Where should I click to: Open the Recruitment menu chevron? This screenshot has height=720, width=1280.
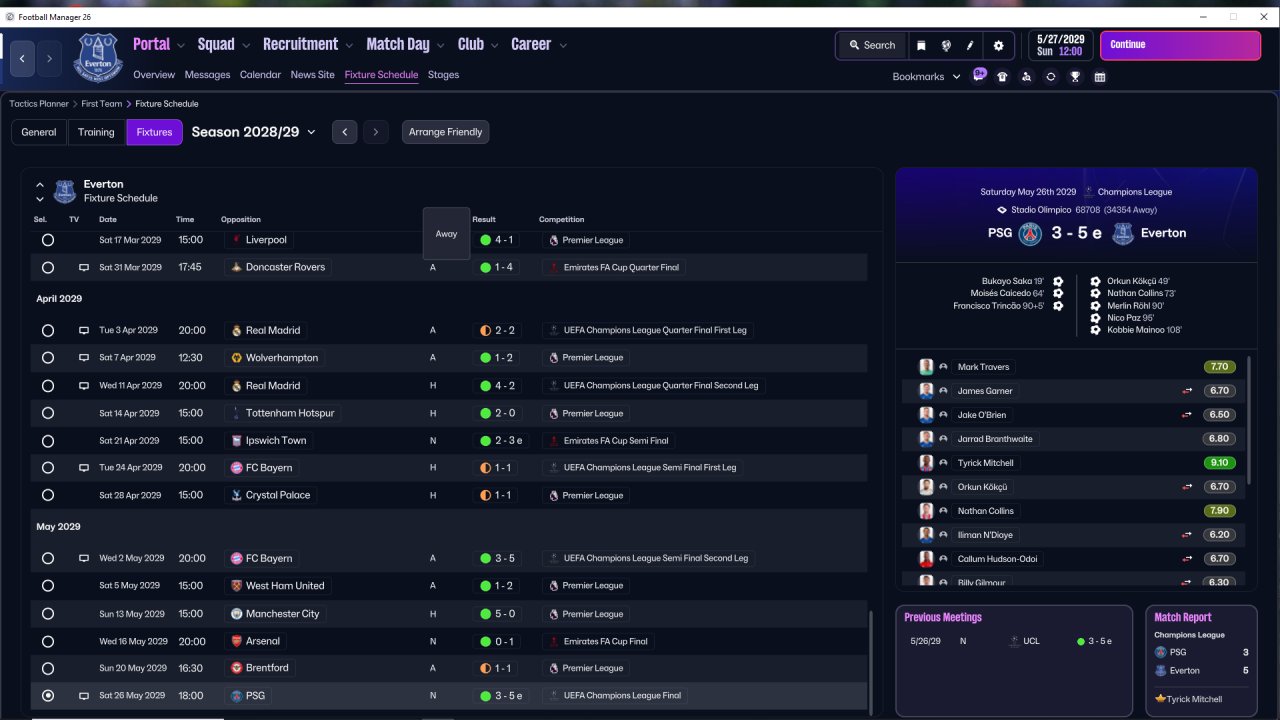tap(349, 45)
